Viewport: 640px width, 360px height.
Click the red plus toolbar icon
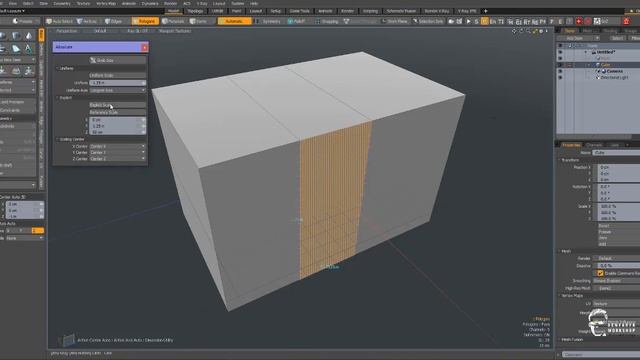579,21
